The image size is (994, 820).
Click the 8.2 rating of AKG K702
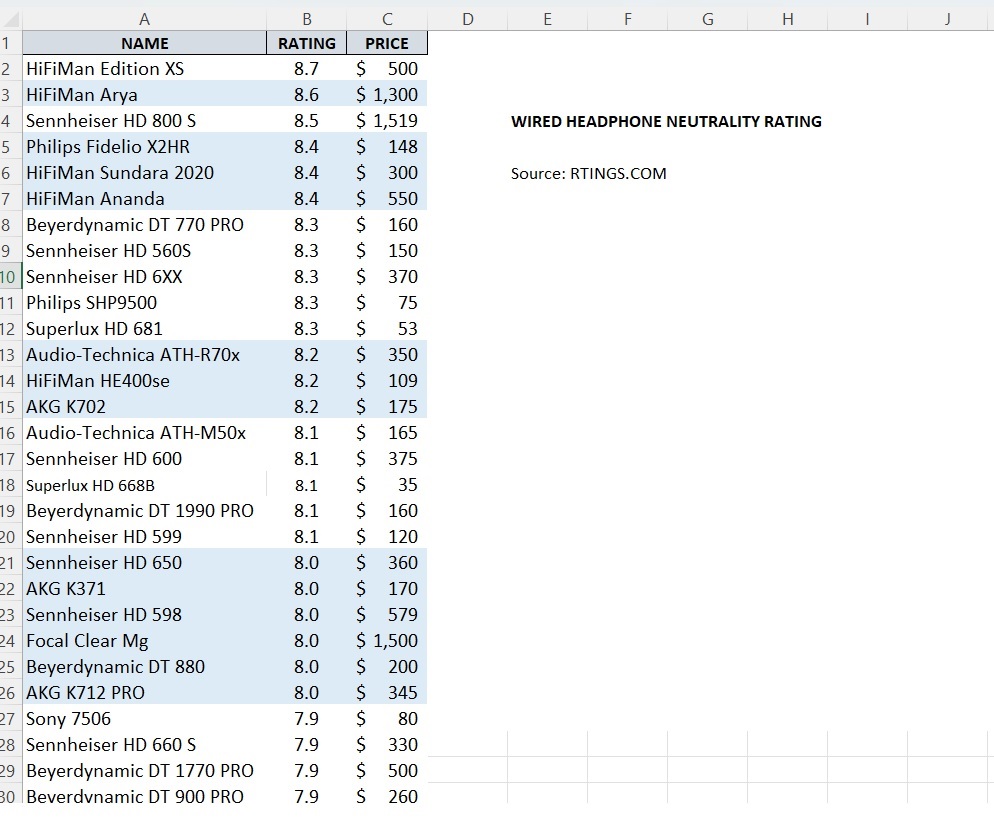pyautogui.click(x=307, y=406)
